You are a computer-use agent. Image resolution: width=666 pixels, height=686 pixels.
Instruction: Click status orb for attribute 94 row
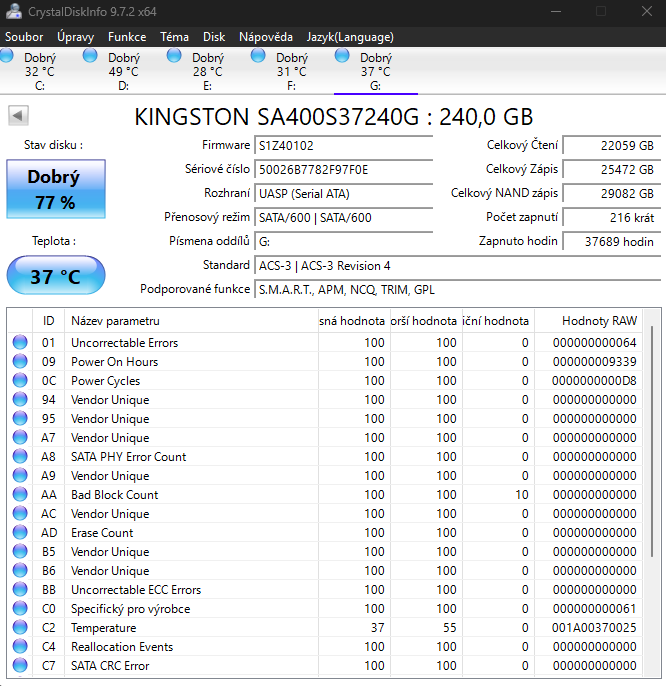(20, 399)
